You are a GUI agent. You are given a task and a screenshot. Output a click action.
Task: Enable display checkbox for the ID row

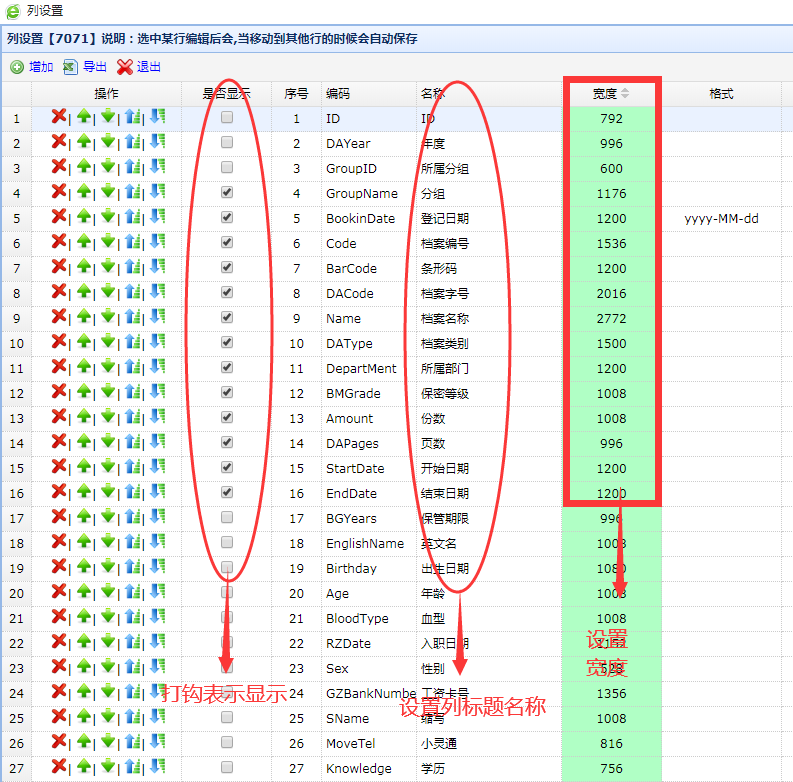click(227, 118)
